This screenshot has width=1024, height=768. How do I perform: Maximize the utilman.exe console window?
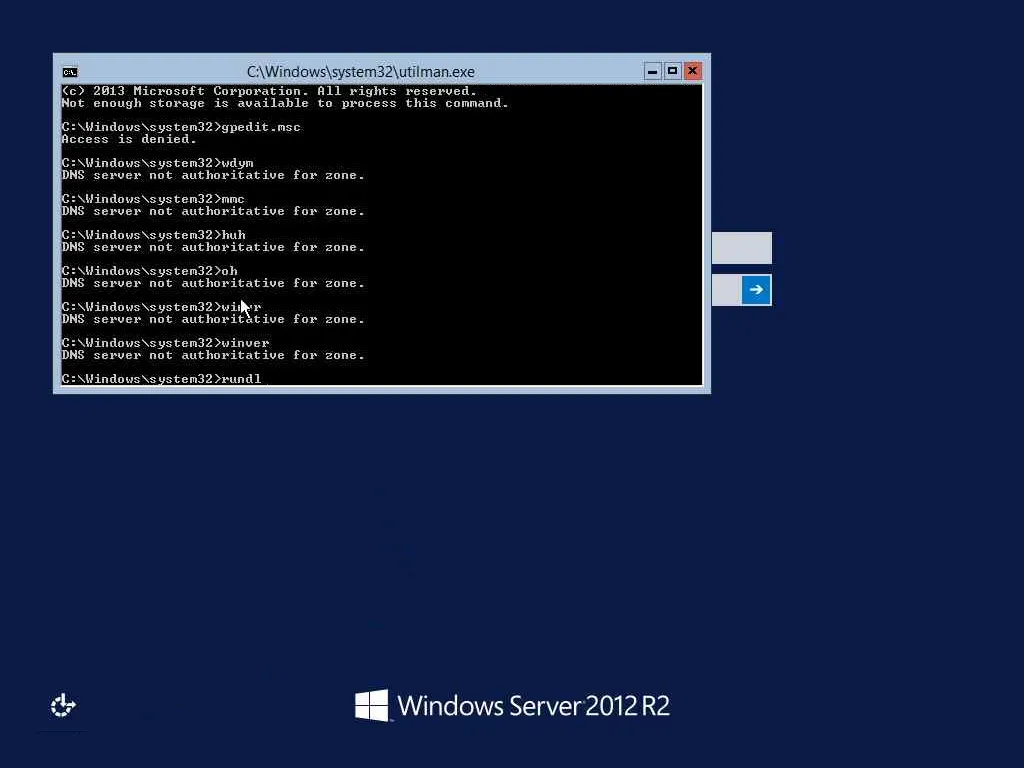672,71
